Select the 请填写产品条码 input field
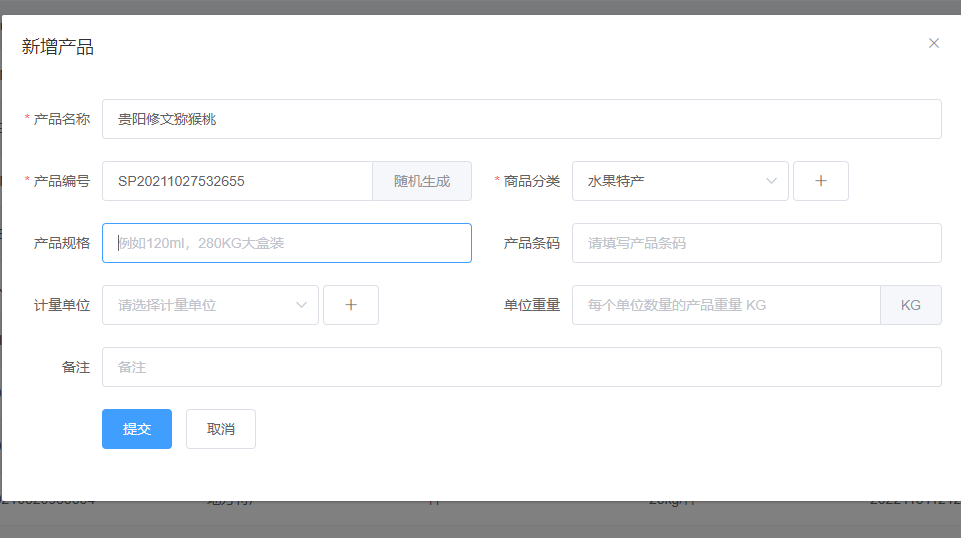This screenshot has width=961, height=538. (x=756, y=243)
